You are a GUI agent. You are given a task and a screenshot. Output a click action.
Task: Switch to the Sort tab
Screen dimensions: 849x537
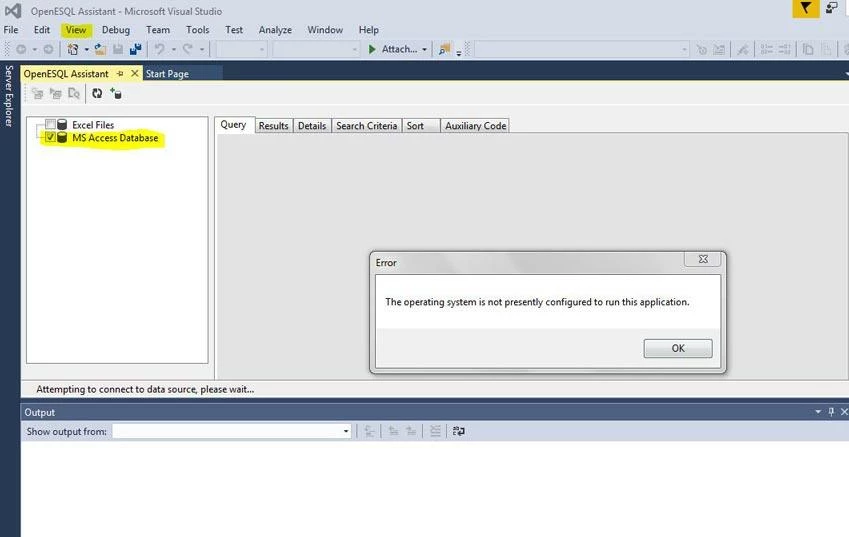[421, 126]
